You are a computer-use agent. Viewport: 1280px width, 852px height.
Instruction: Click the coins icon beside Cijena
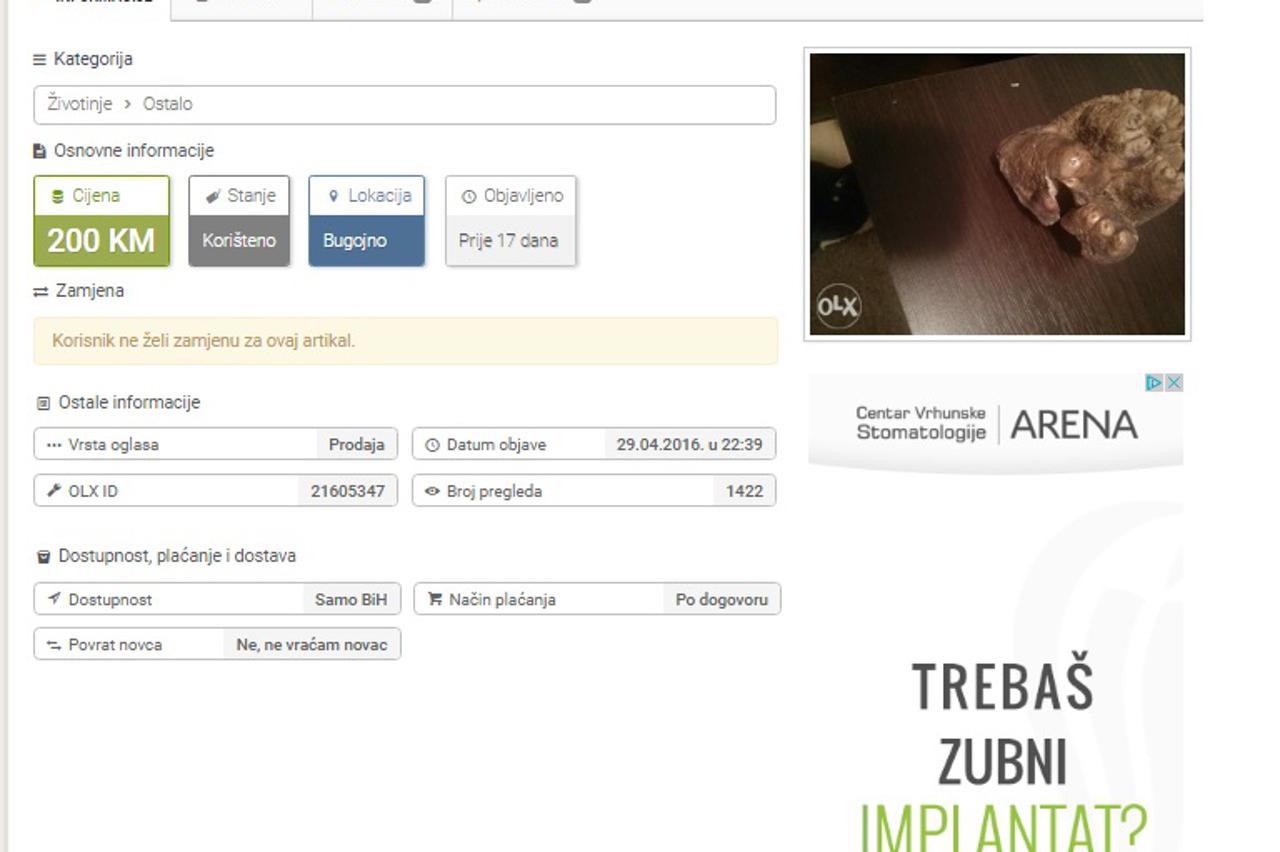[59, 196]
